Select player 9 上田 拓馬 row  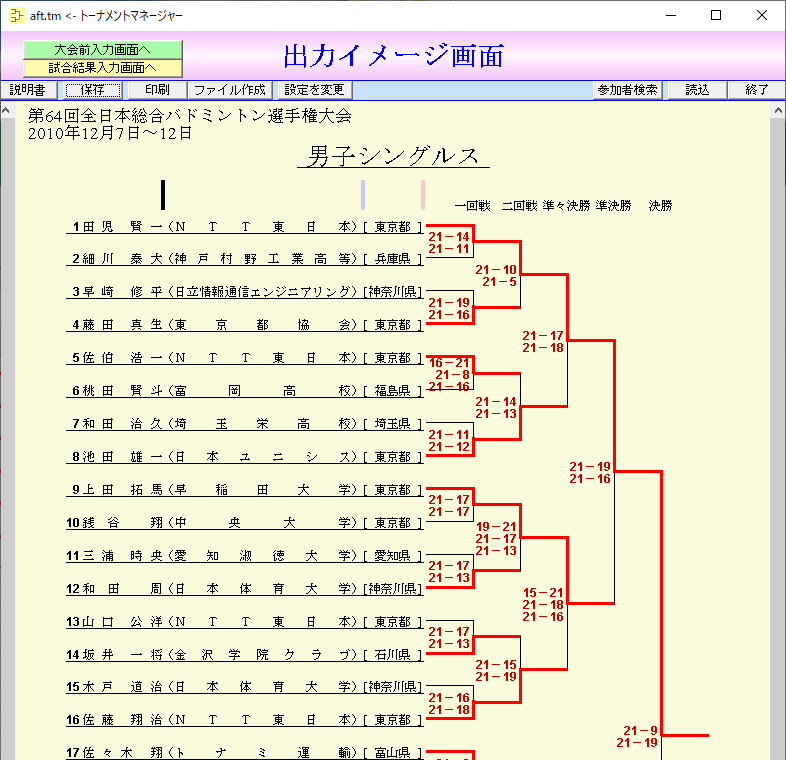click(245, 490)
